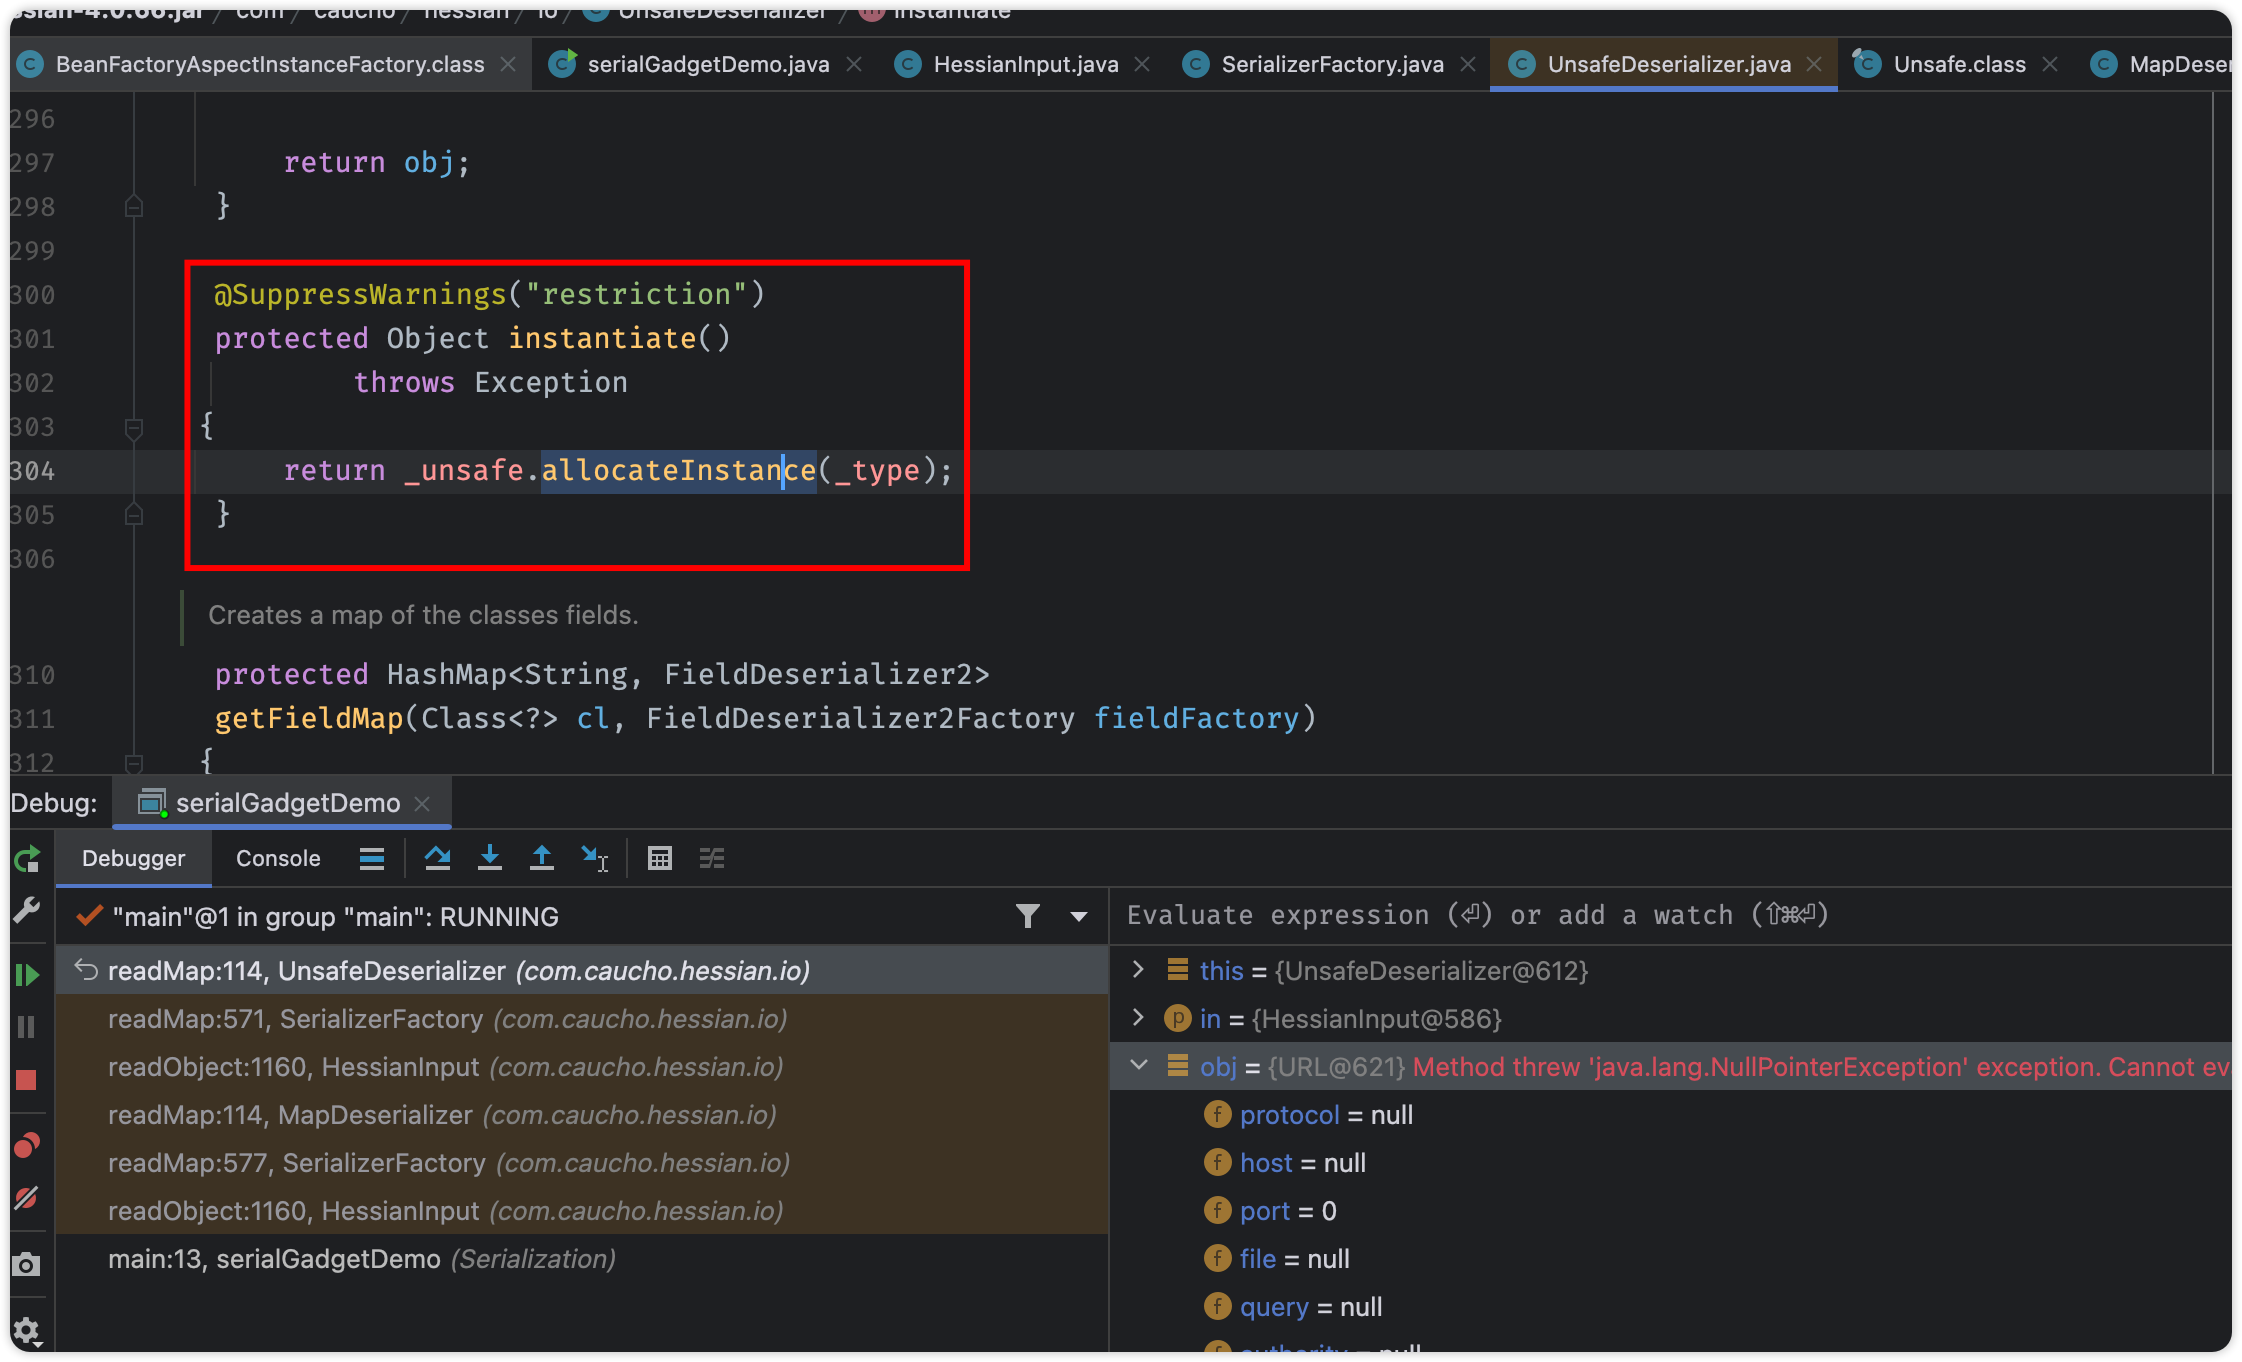Viewport: 2242px width, 1362px height.
Task: Click the Rerun debug session icon
Action: coord(27,859)
